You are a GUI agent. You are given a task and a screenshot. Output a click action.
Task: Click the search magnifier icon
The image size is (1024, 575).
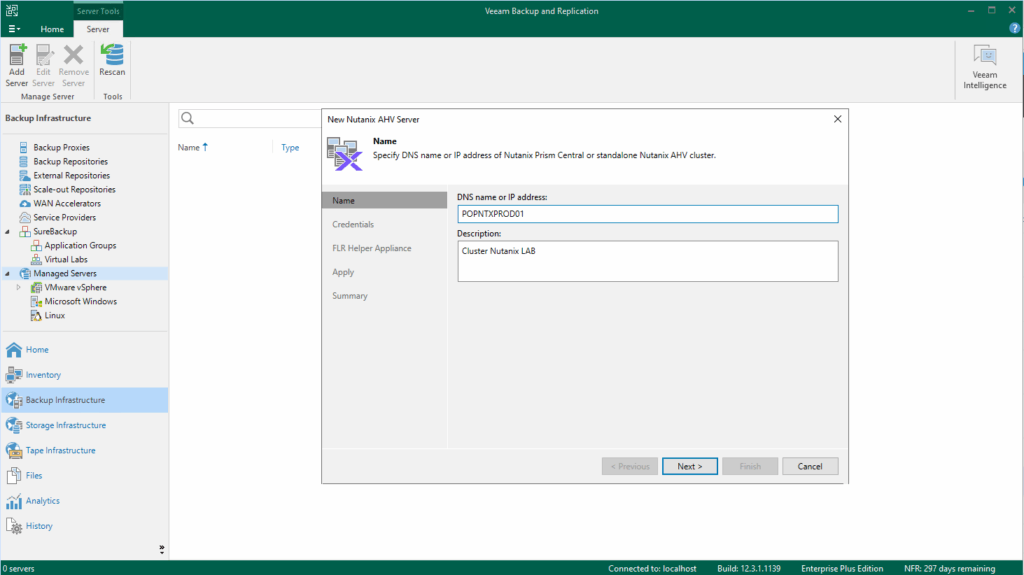coord(187,118)
